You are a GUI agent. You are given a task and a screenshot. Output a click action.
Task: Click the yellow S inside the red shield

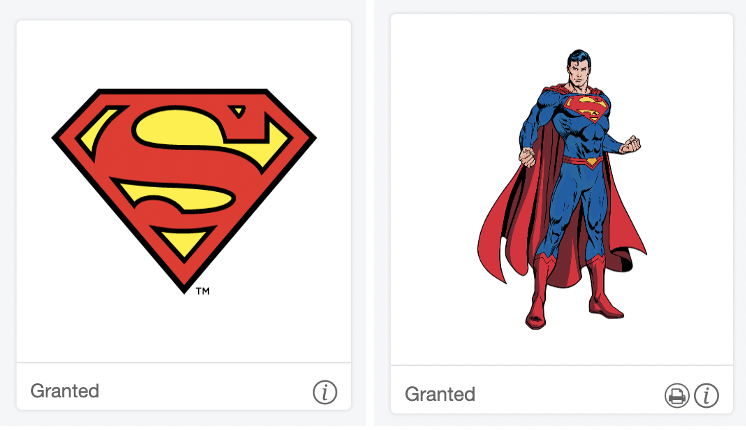click(183, 159)
